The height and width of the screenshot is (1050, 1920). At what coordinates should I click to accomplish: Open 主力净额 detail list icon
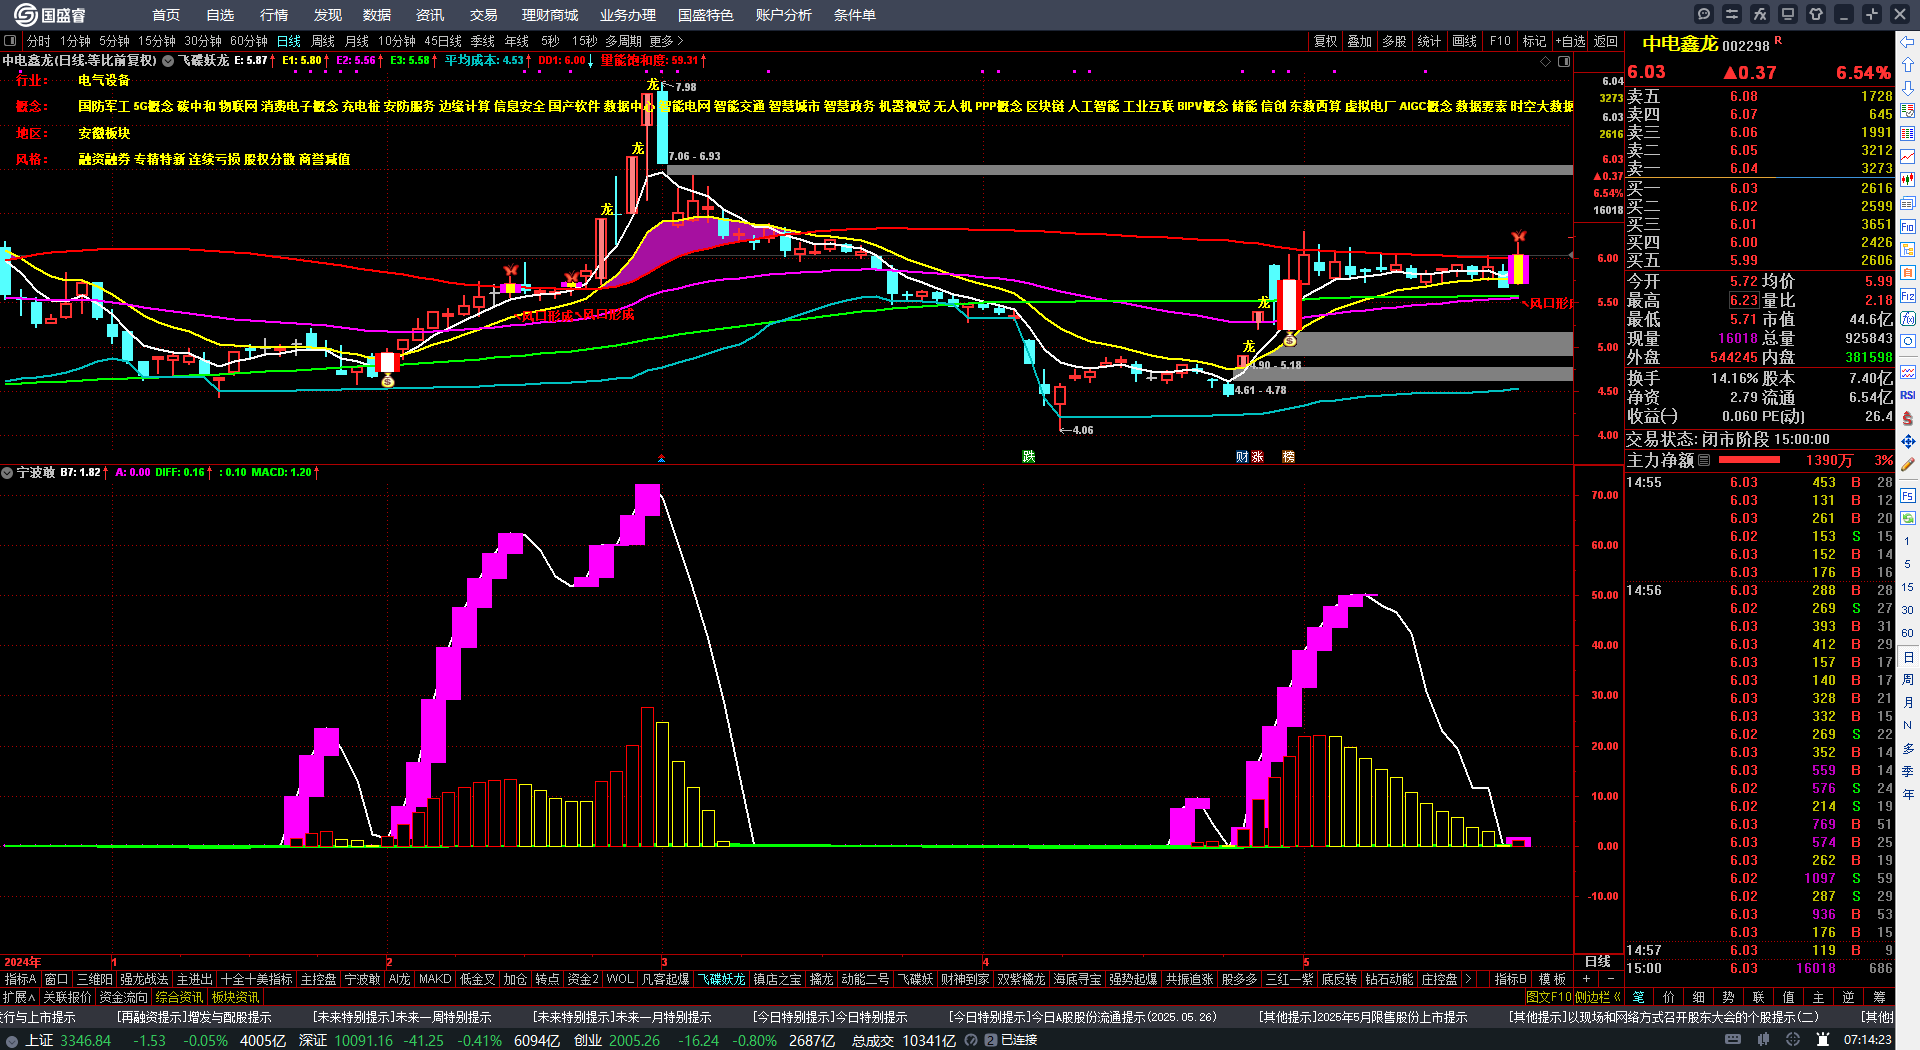tap(1704, 460)
